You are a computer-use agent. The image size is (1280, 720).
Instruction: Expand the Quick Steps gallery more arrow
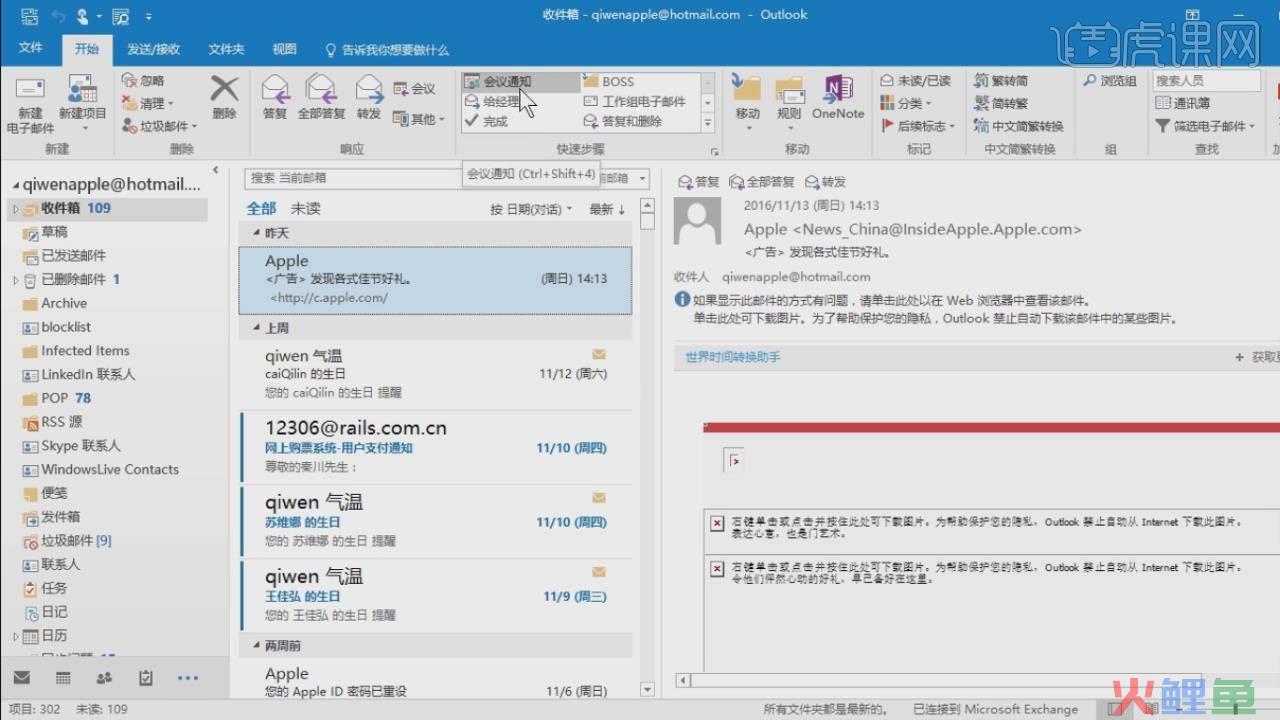708,123
